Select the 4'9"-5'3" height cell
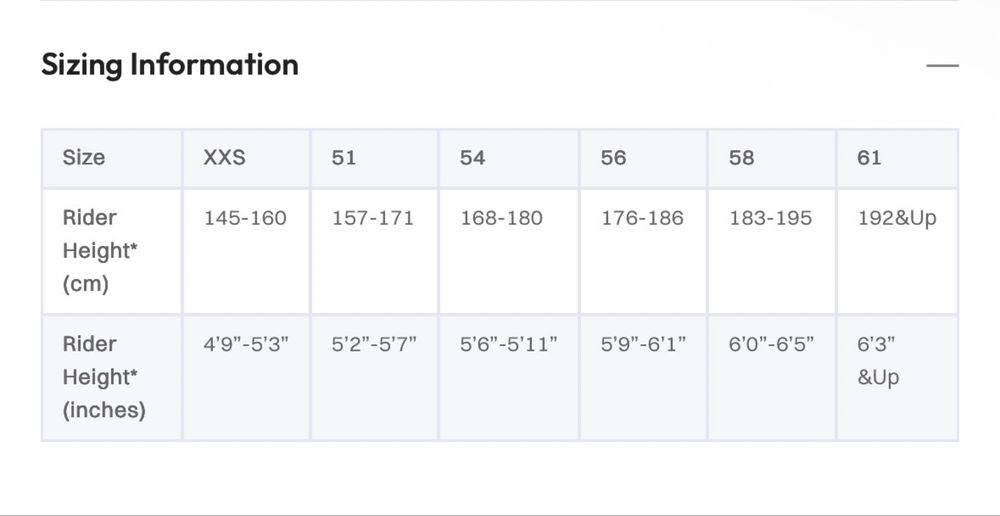This screenshot has height=516, width=1000. (246, 344)
